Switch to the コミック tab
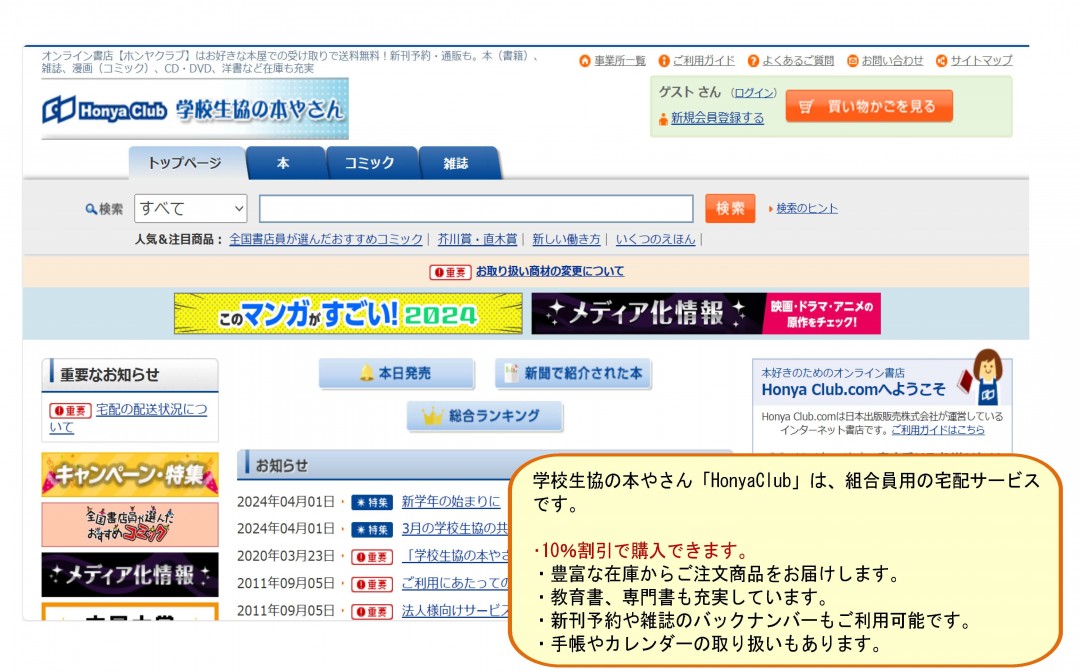 pos(370,163)
